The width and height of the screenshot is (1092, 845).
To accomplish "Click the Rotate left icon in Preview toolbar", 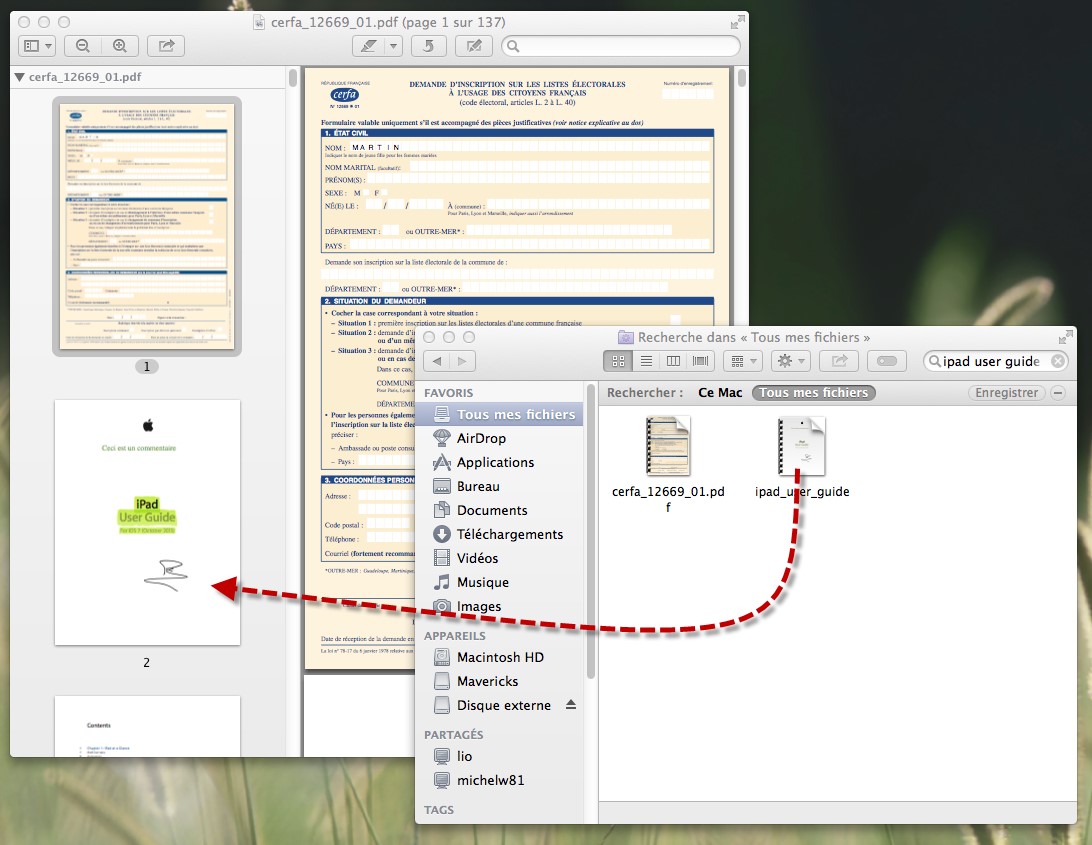I will pyautogui.click(x=428, y=45).
